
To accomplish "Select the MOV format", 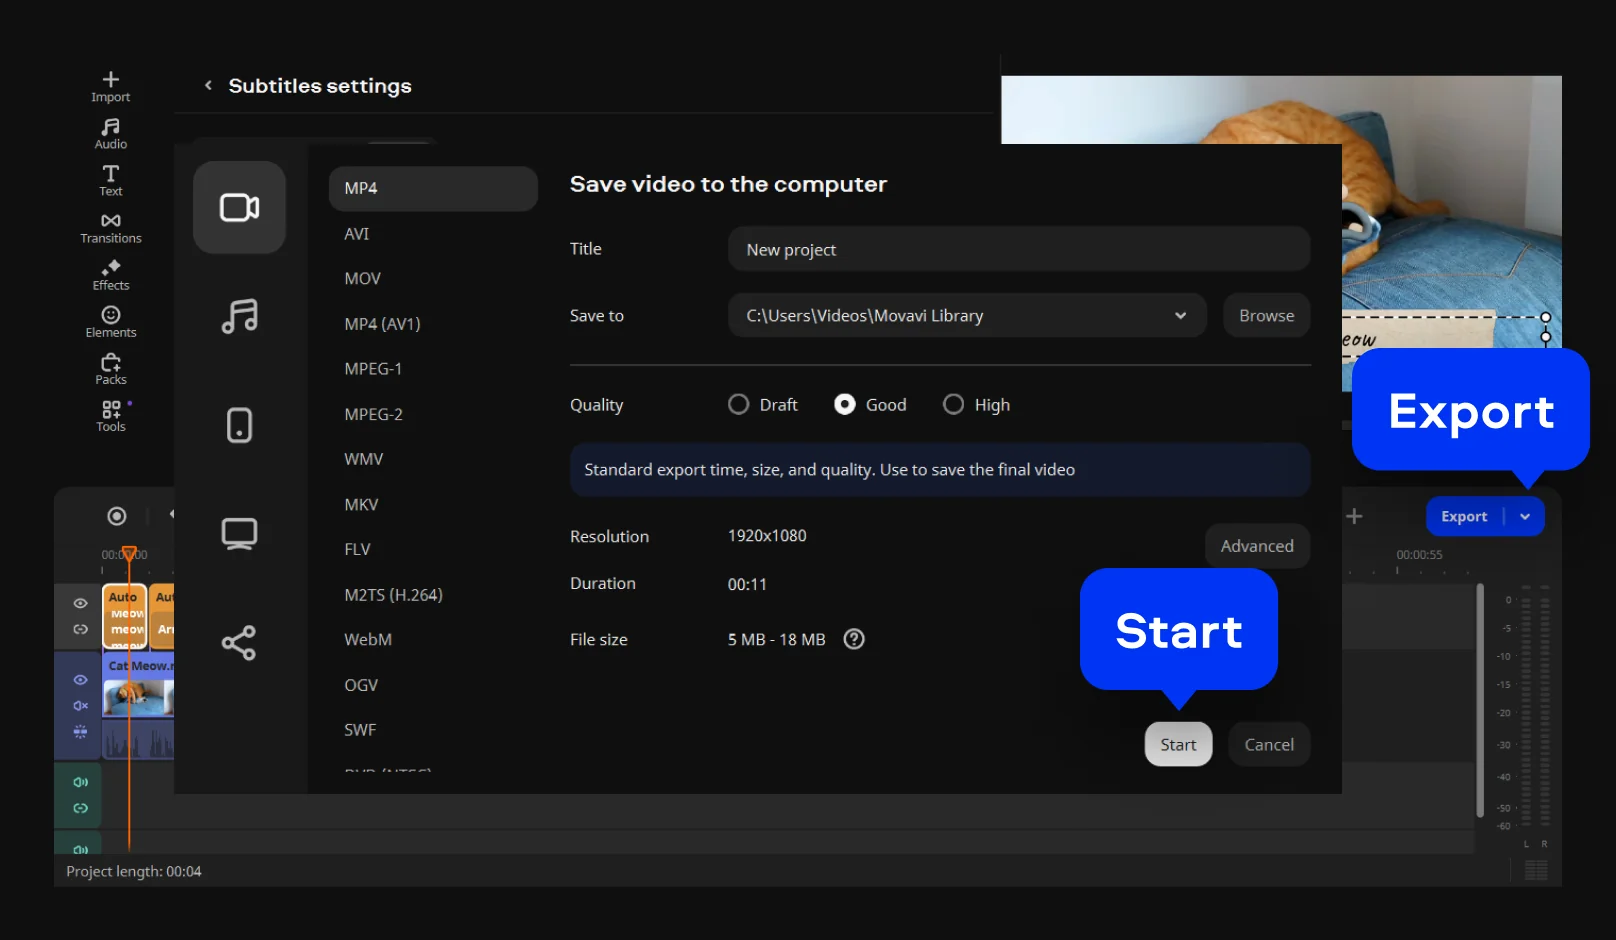I will (x=362, y=279).
